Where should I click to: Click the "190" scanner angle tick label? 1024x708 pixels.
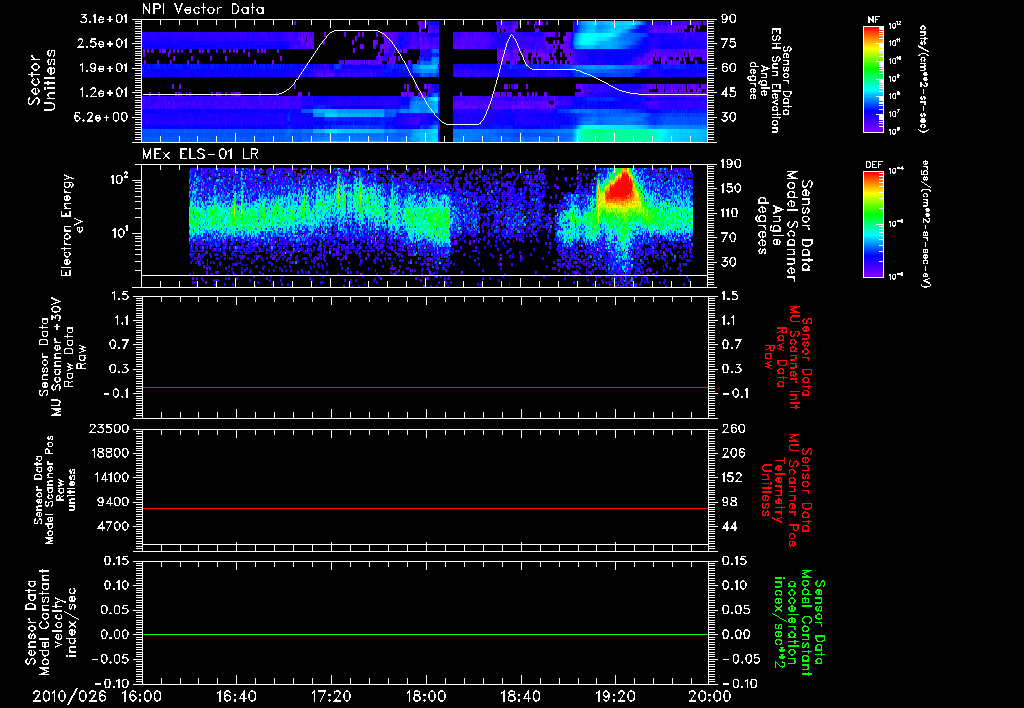(x=732, y=164)
